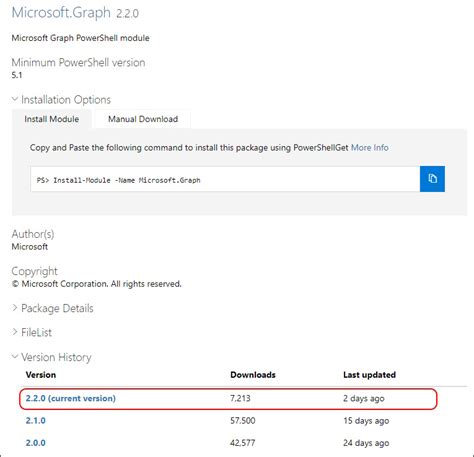
Task: Collapse the Version History section
Action: 51,357
